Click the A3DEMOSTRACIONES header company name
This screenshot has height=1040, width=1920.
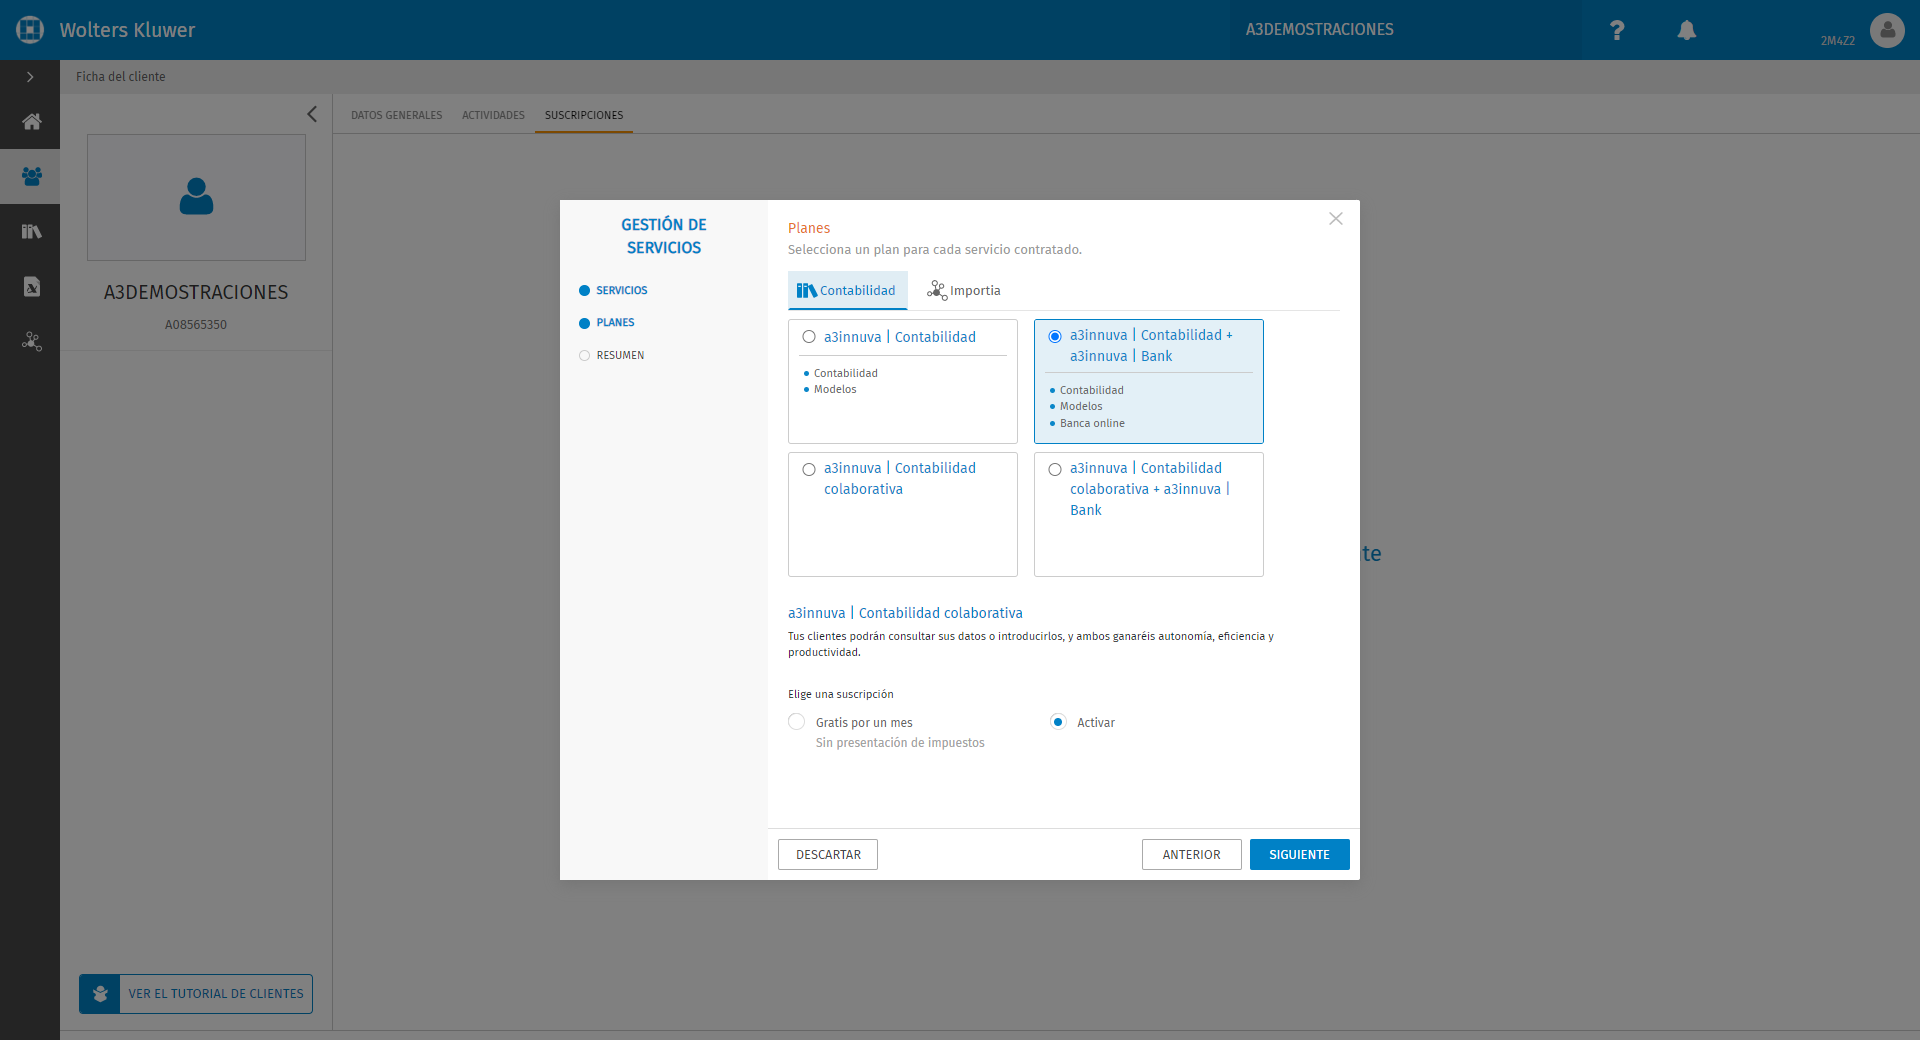pos(1319,30)
